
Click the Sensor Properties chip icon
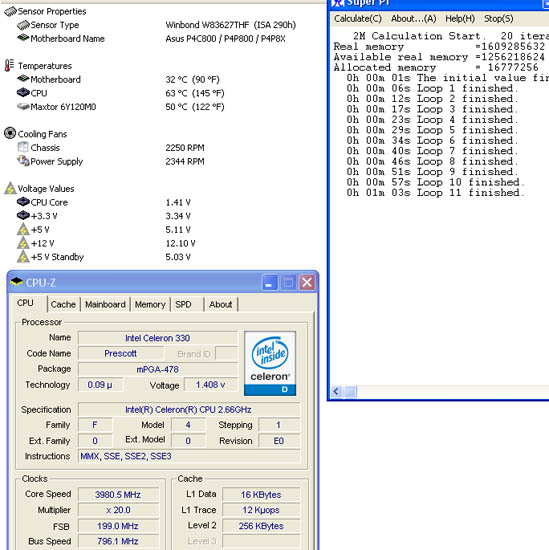(x=10, y=12)
